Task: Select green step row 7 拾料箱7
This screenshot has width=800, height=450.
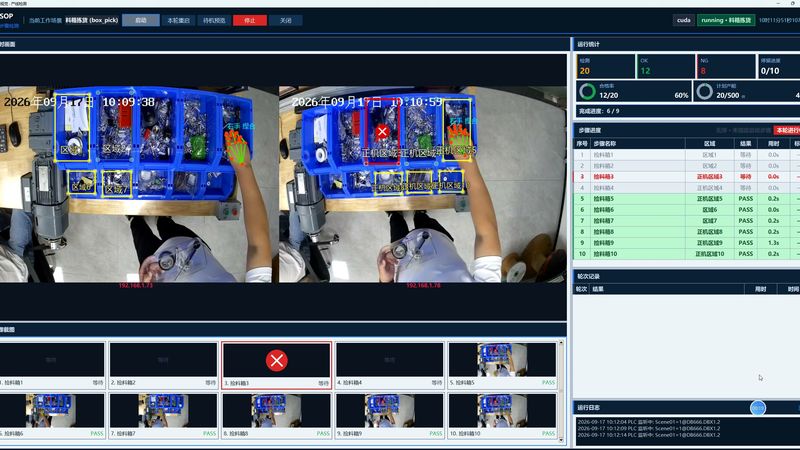Action: 687,221
